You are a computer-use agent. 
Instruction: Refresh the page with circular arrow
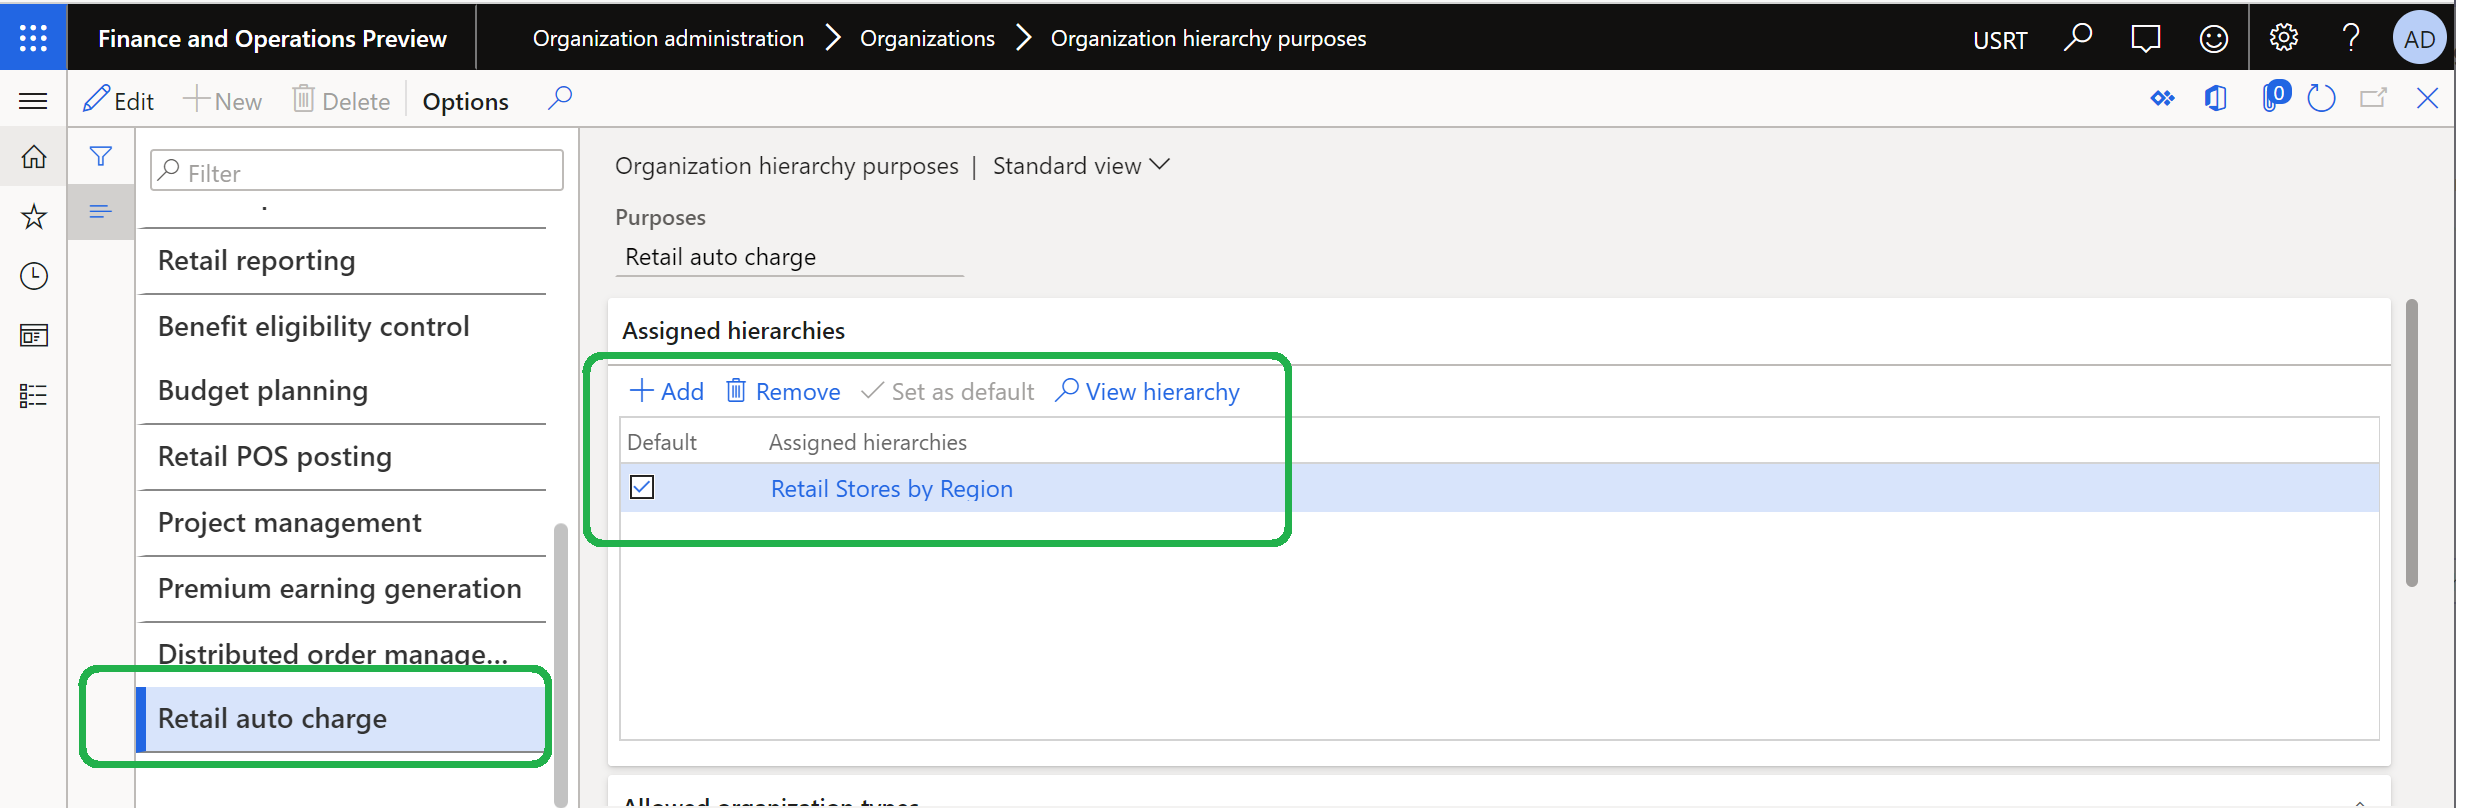pos(2320,98)
